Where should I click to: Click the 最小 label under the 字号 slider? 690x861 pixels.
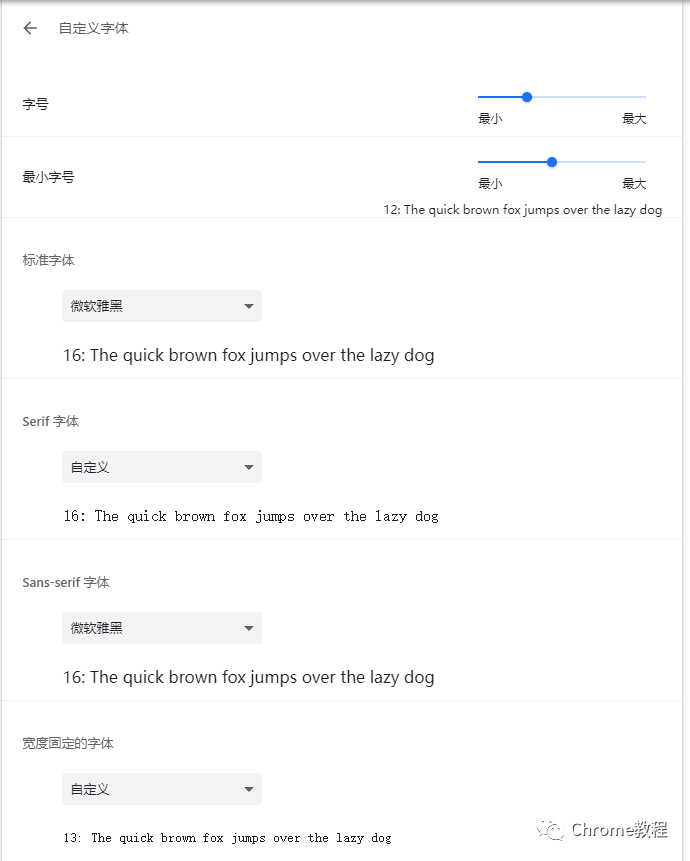pyautogui.click(x=490, y=119)
